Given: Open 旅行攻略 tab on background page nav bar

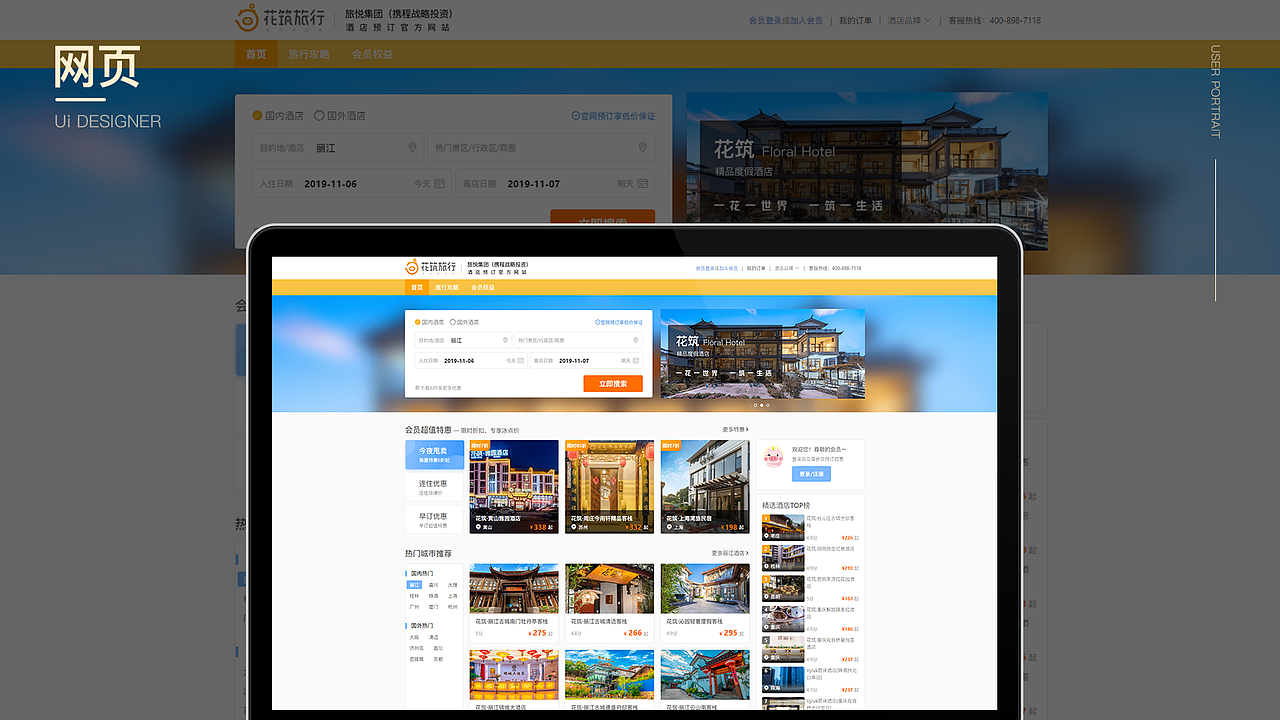Looking at the screenshot, I should pos(309,54).
